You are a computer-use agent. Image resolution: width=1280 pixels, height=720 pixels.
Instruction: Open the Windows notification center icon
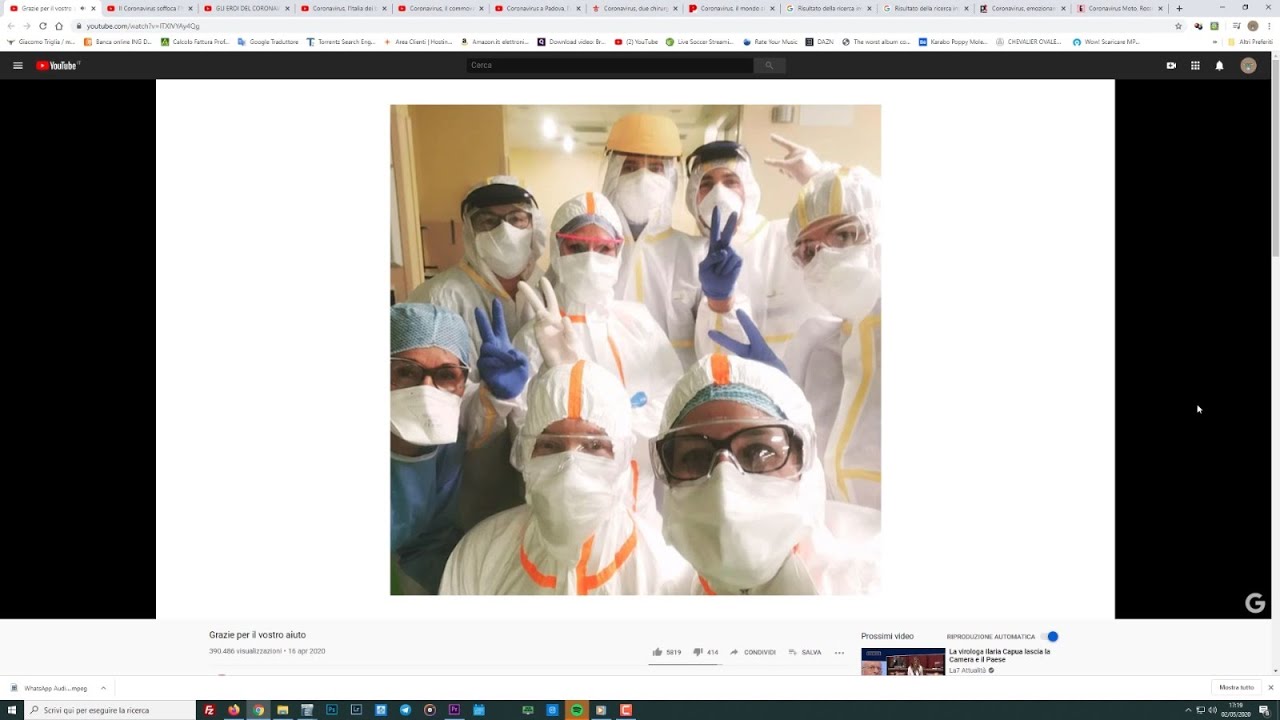(1264, 710)
